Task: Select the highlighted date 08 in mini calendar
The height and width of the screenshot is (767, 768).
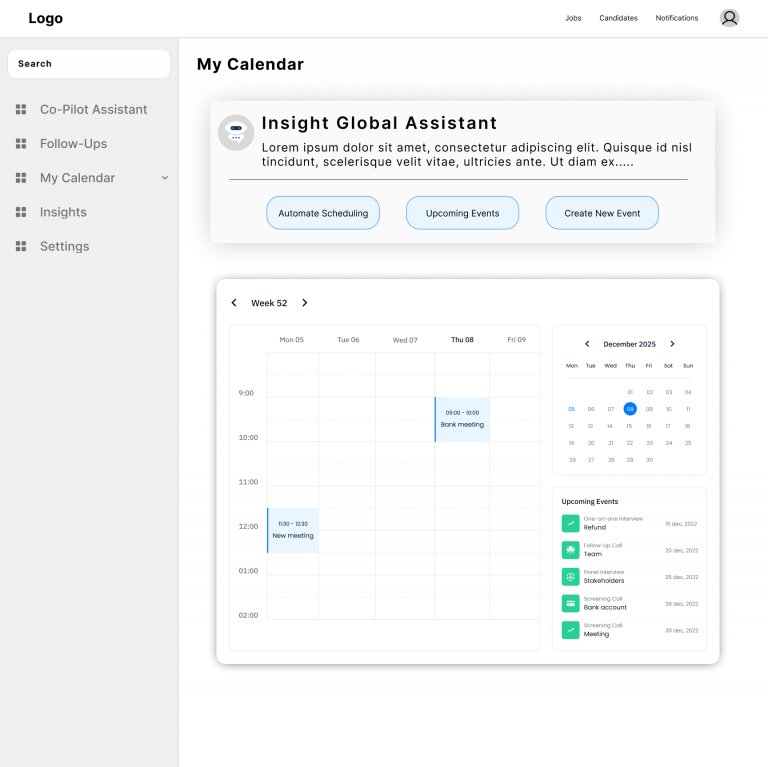Action: point(630,409)
